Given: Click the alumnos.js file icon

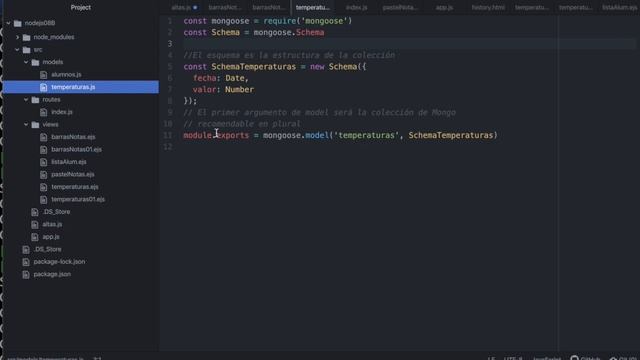Looking at the screenshot, I should 44,75.
